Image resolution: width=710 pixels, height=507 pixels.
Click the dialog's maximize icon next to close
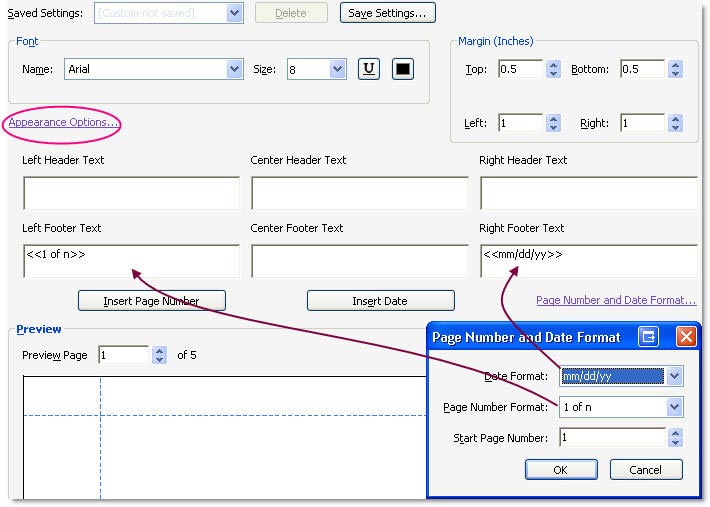point(648,337)
